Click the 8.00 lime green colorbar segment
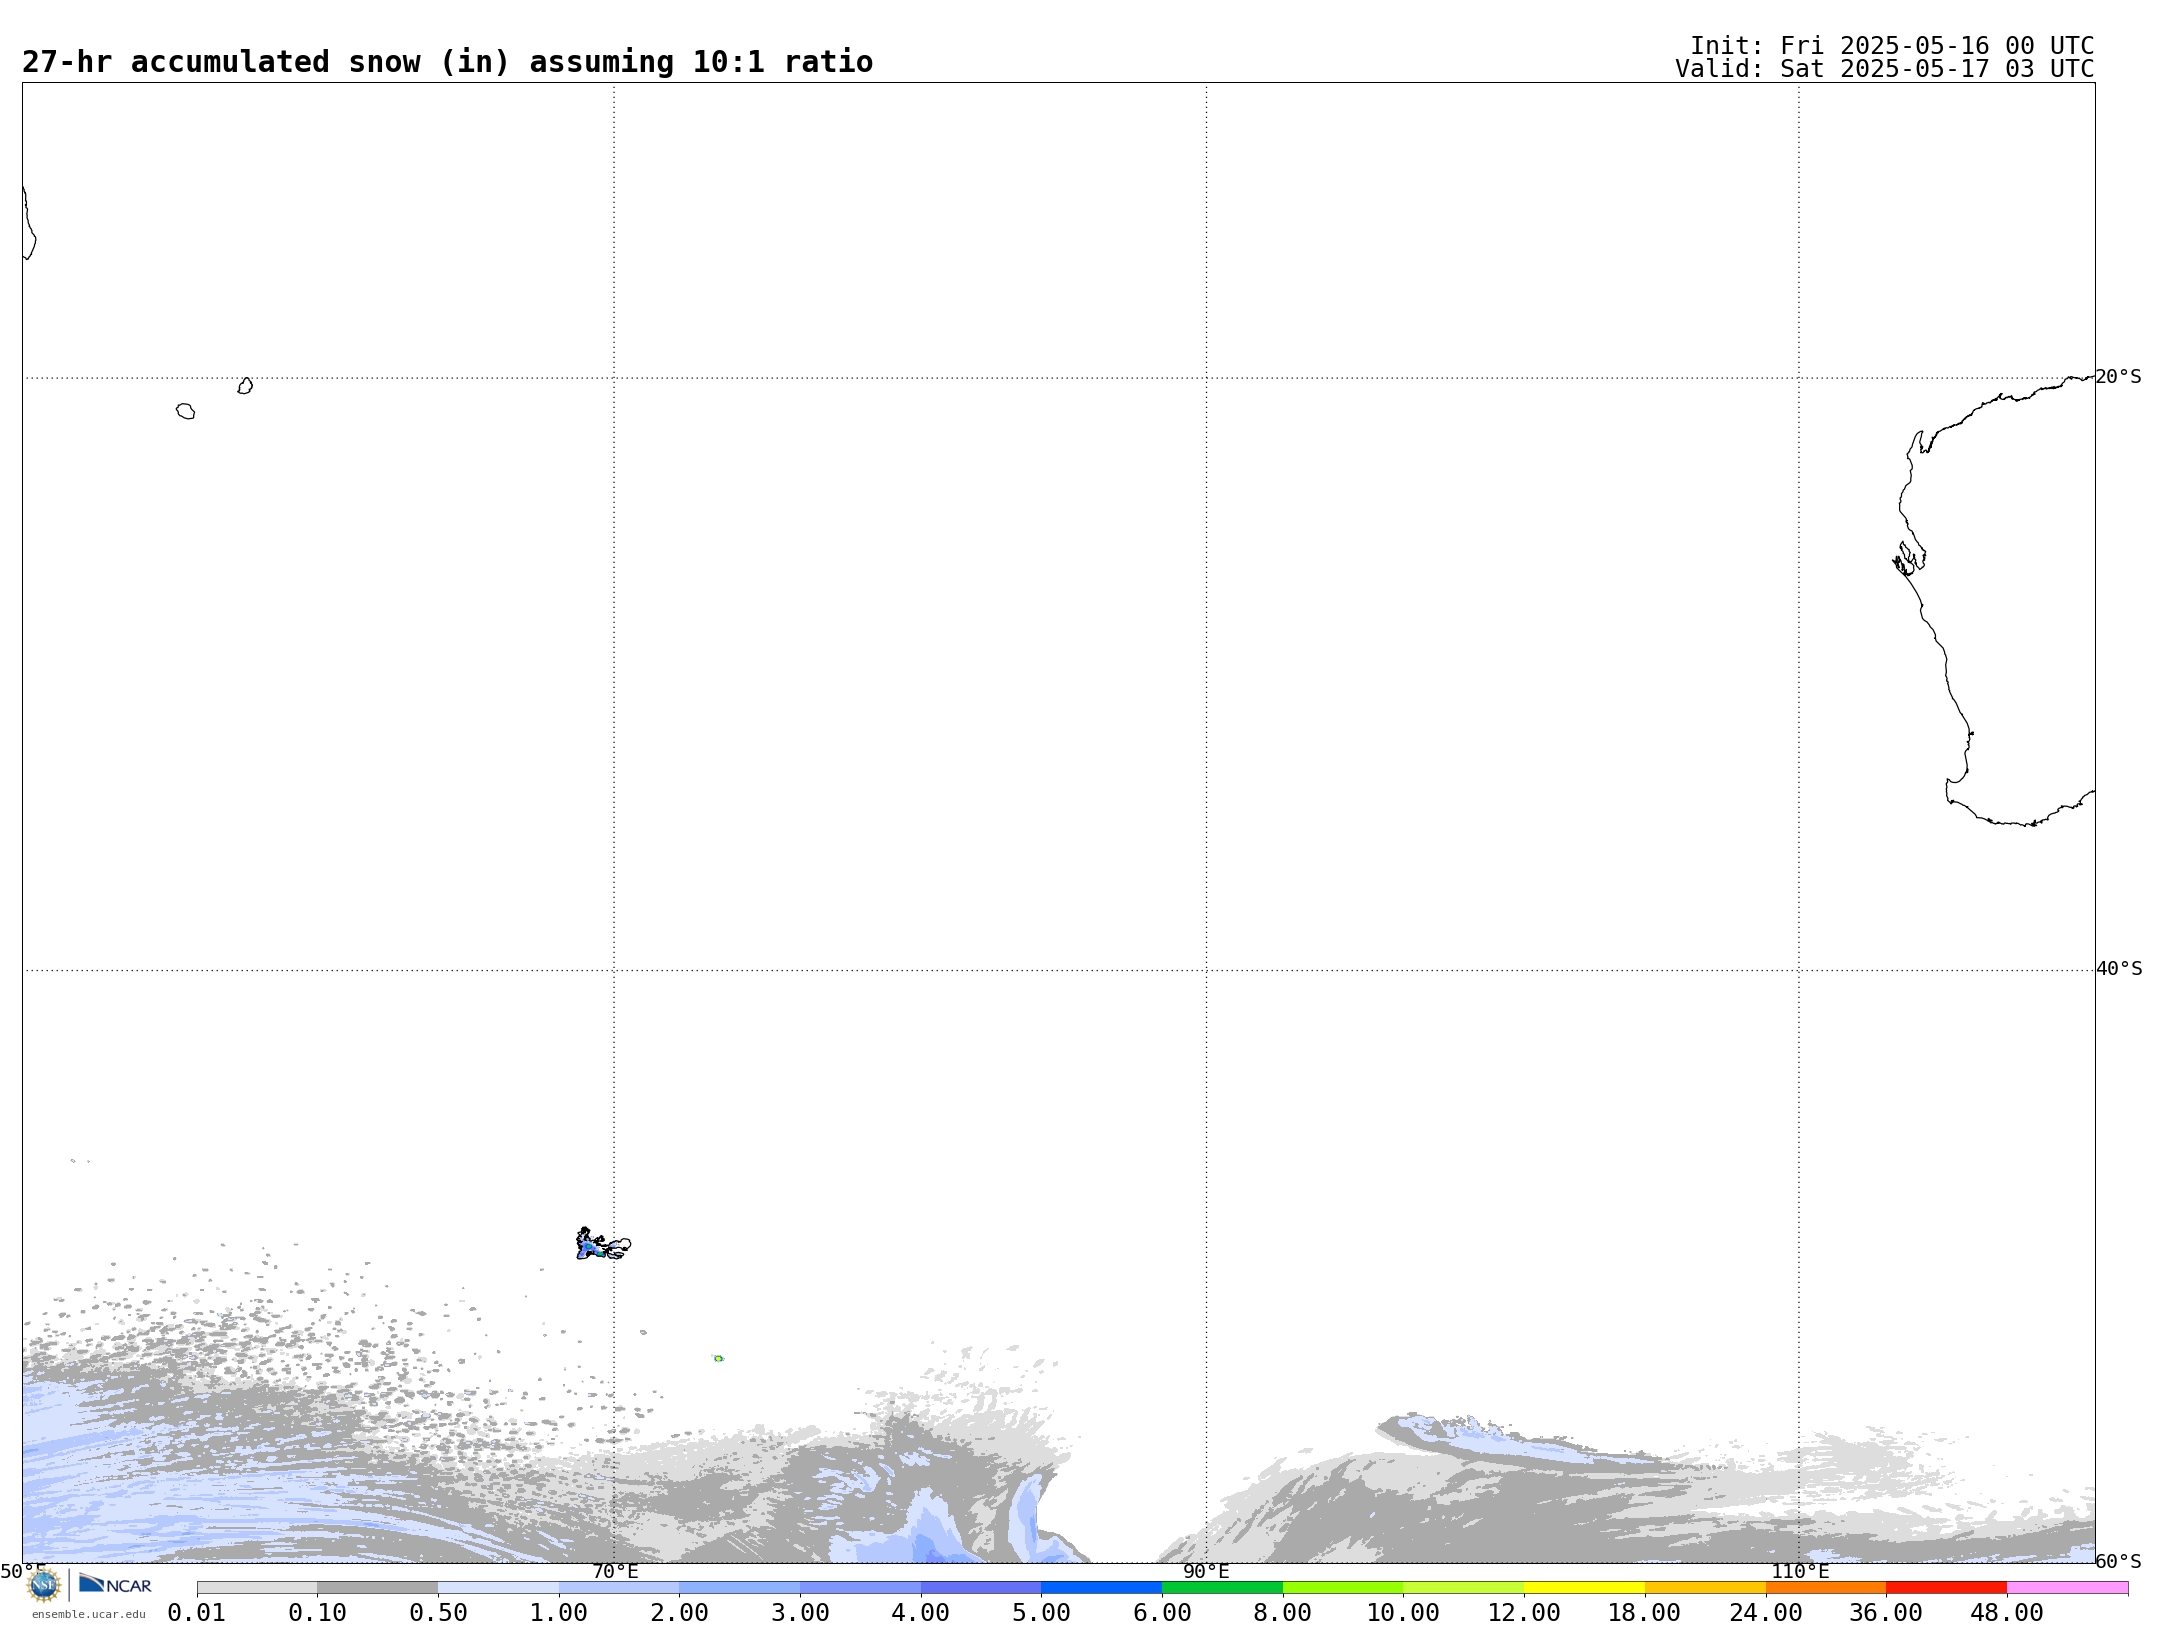Viewport: 2160px width, 1626px height. pyautogui.click(x=1343, y=1588)
